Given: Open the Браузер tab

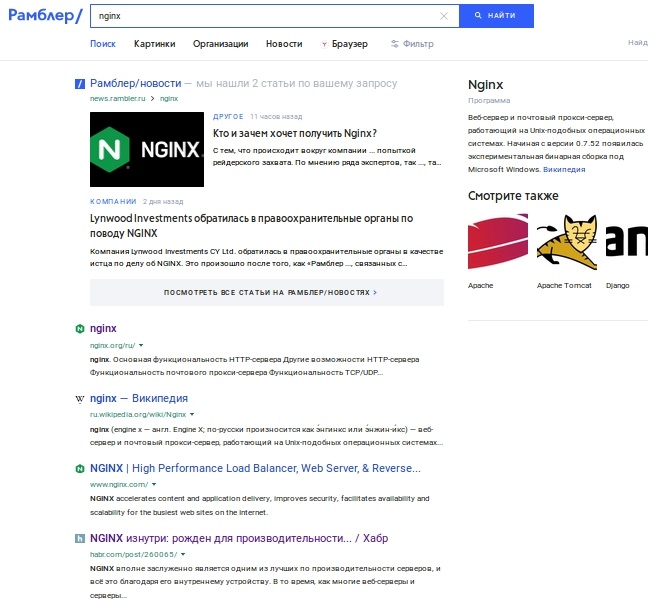Looking at the screenshot, I should [344, 44].
